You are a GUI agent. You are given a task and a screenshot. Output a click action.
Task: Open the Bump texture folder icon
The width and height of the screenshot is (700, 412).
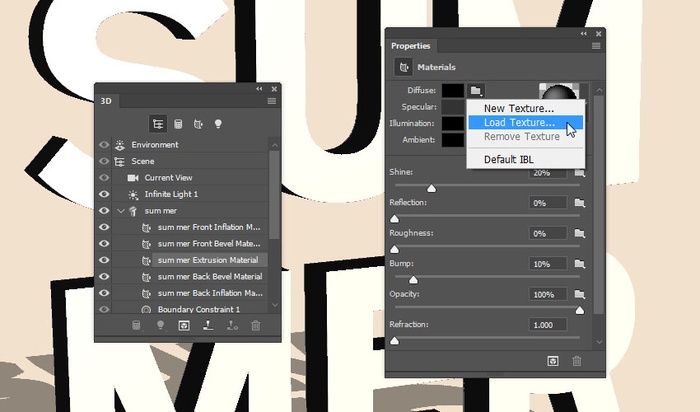579,264
